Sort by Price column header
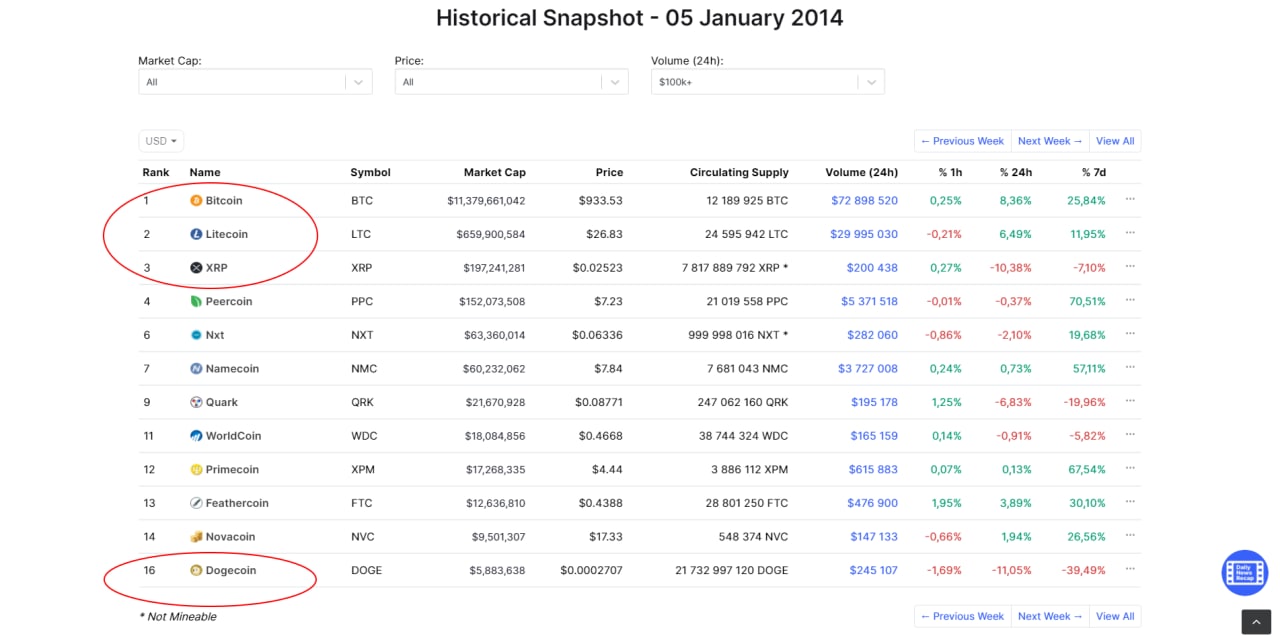 click(609, 172)
